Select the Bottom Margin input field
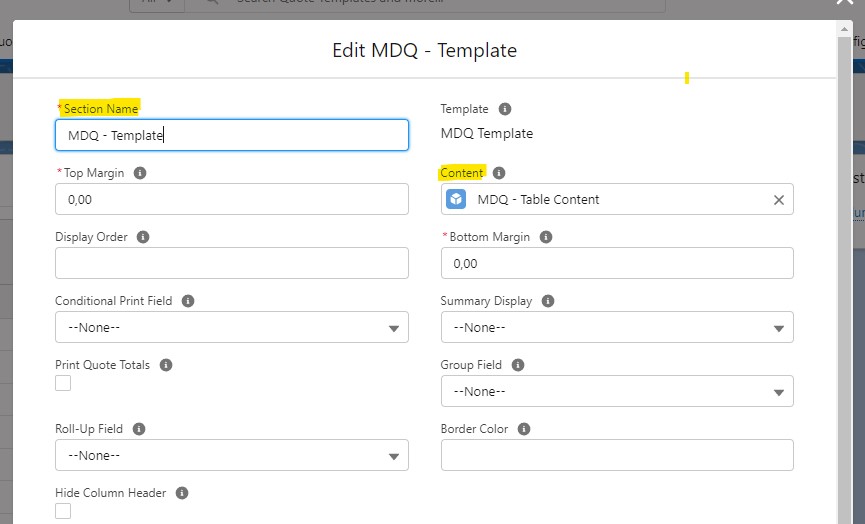865x524 pixels. pos(617,263)
